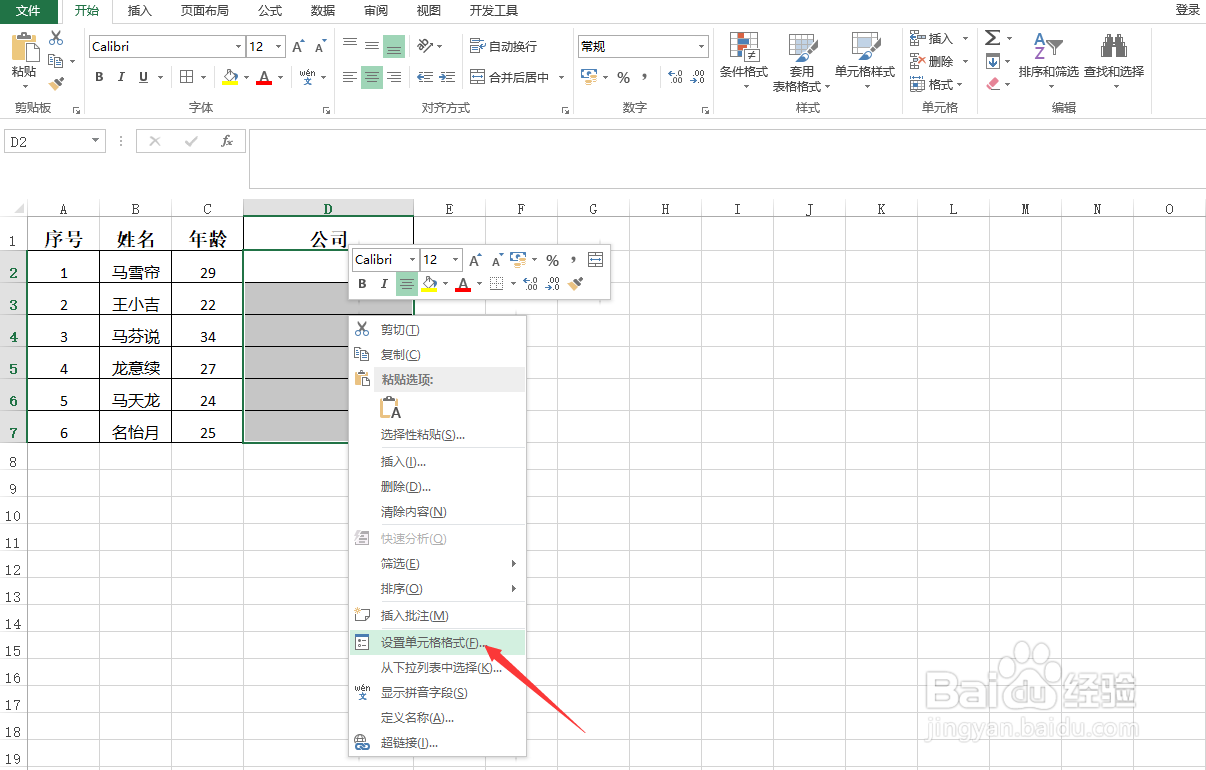The height and width of the screenshot is (770, 1206).
Task: Apply mini toolbar red font color
Action: point(463,284)
